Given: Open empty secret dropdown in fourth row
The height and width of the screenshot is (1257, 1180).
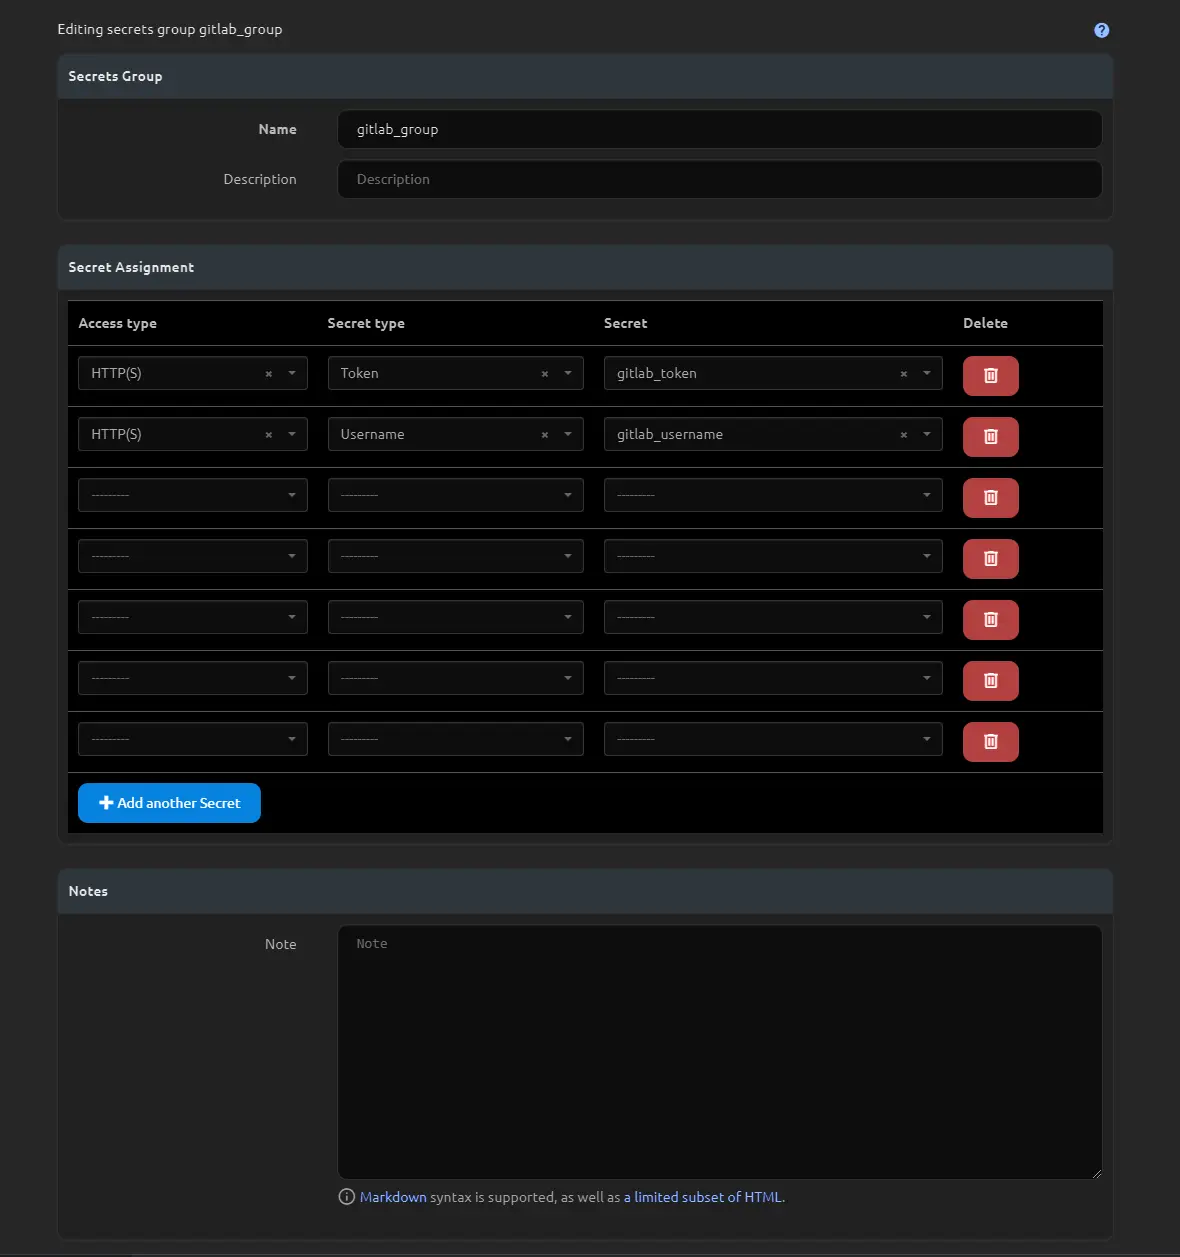Looking at the screenshot, I should click(772, 556).
